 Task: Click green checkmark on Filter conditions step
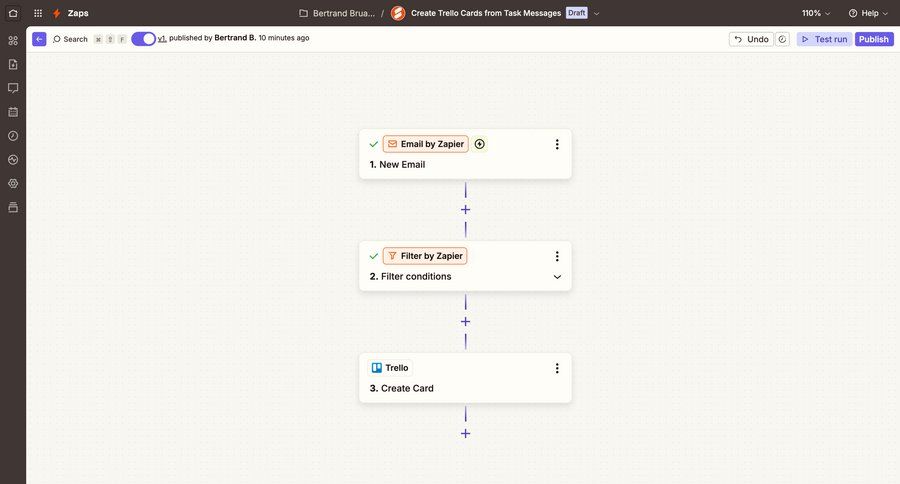point(374,256)
